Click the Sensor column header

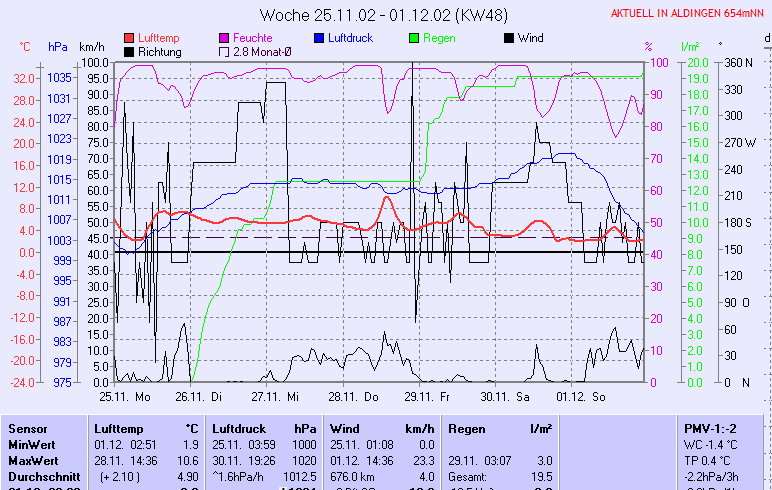coord(27,428)
